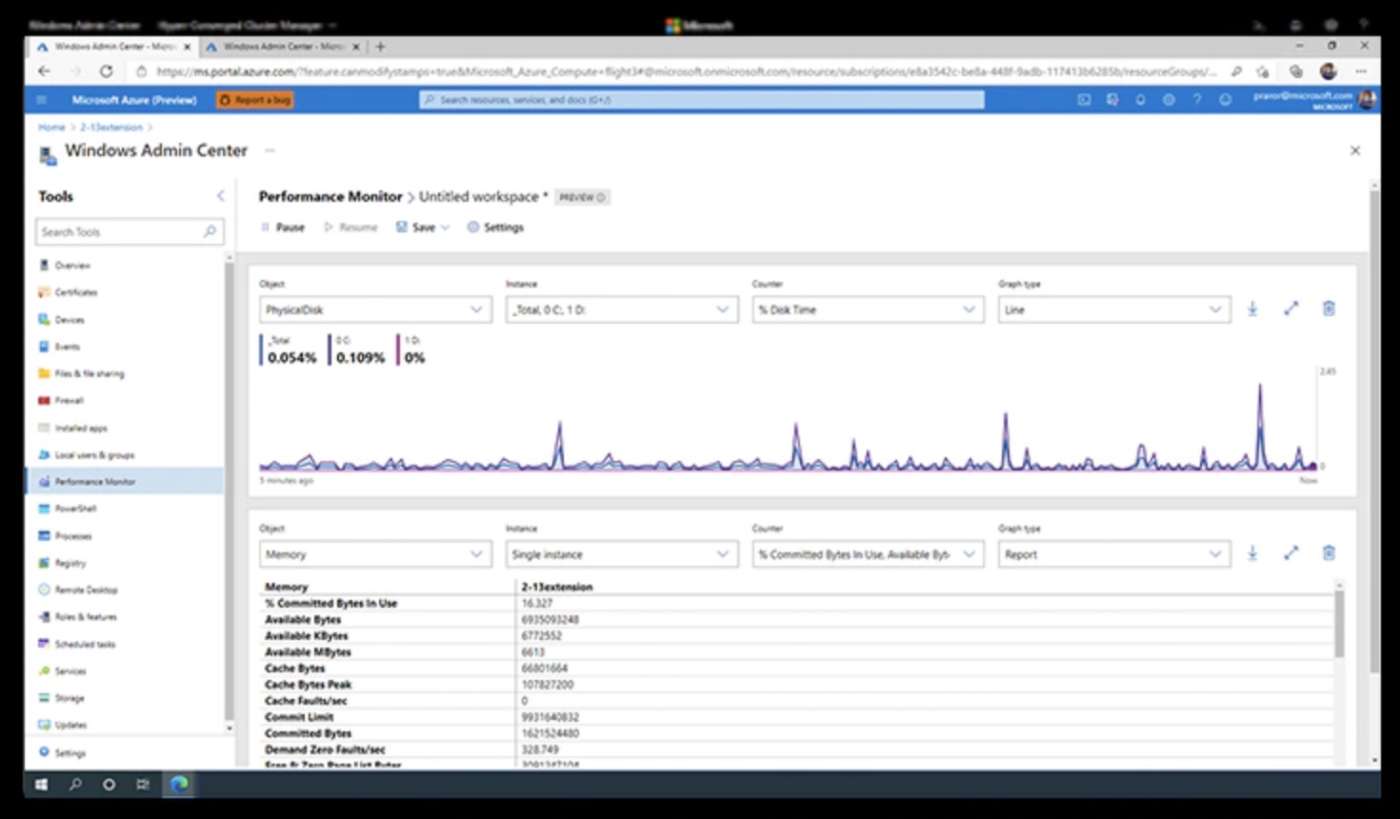Expand the Memory report to fullscreen
Image resolution: width=1400 pixels, height=819 pixels.
[x=1290, y=554]
